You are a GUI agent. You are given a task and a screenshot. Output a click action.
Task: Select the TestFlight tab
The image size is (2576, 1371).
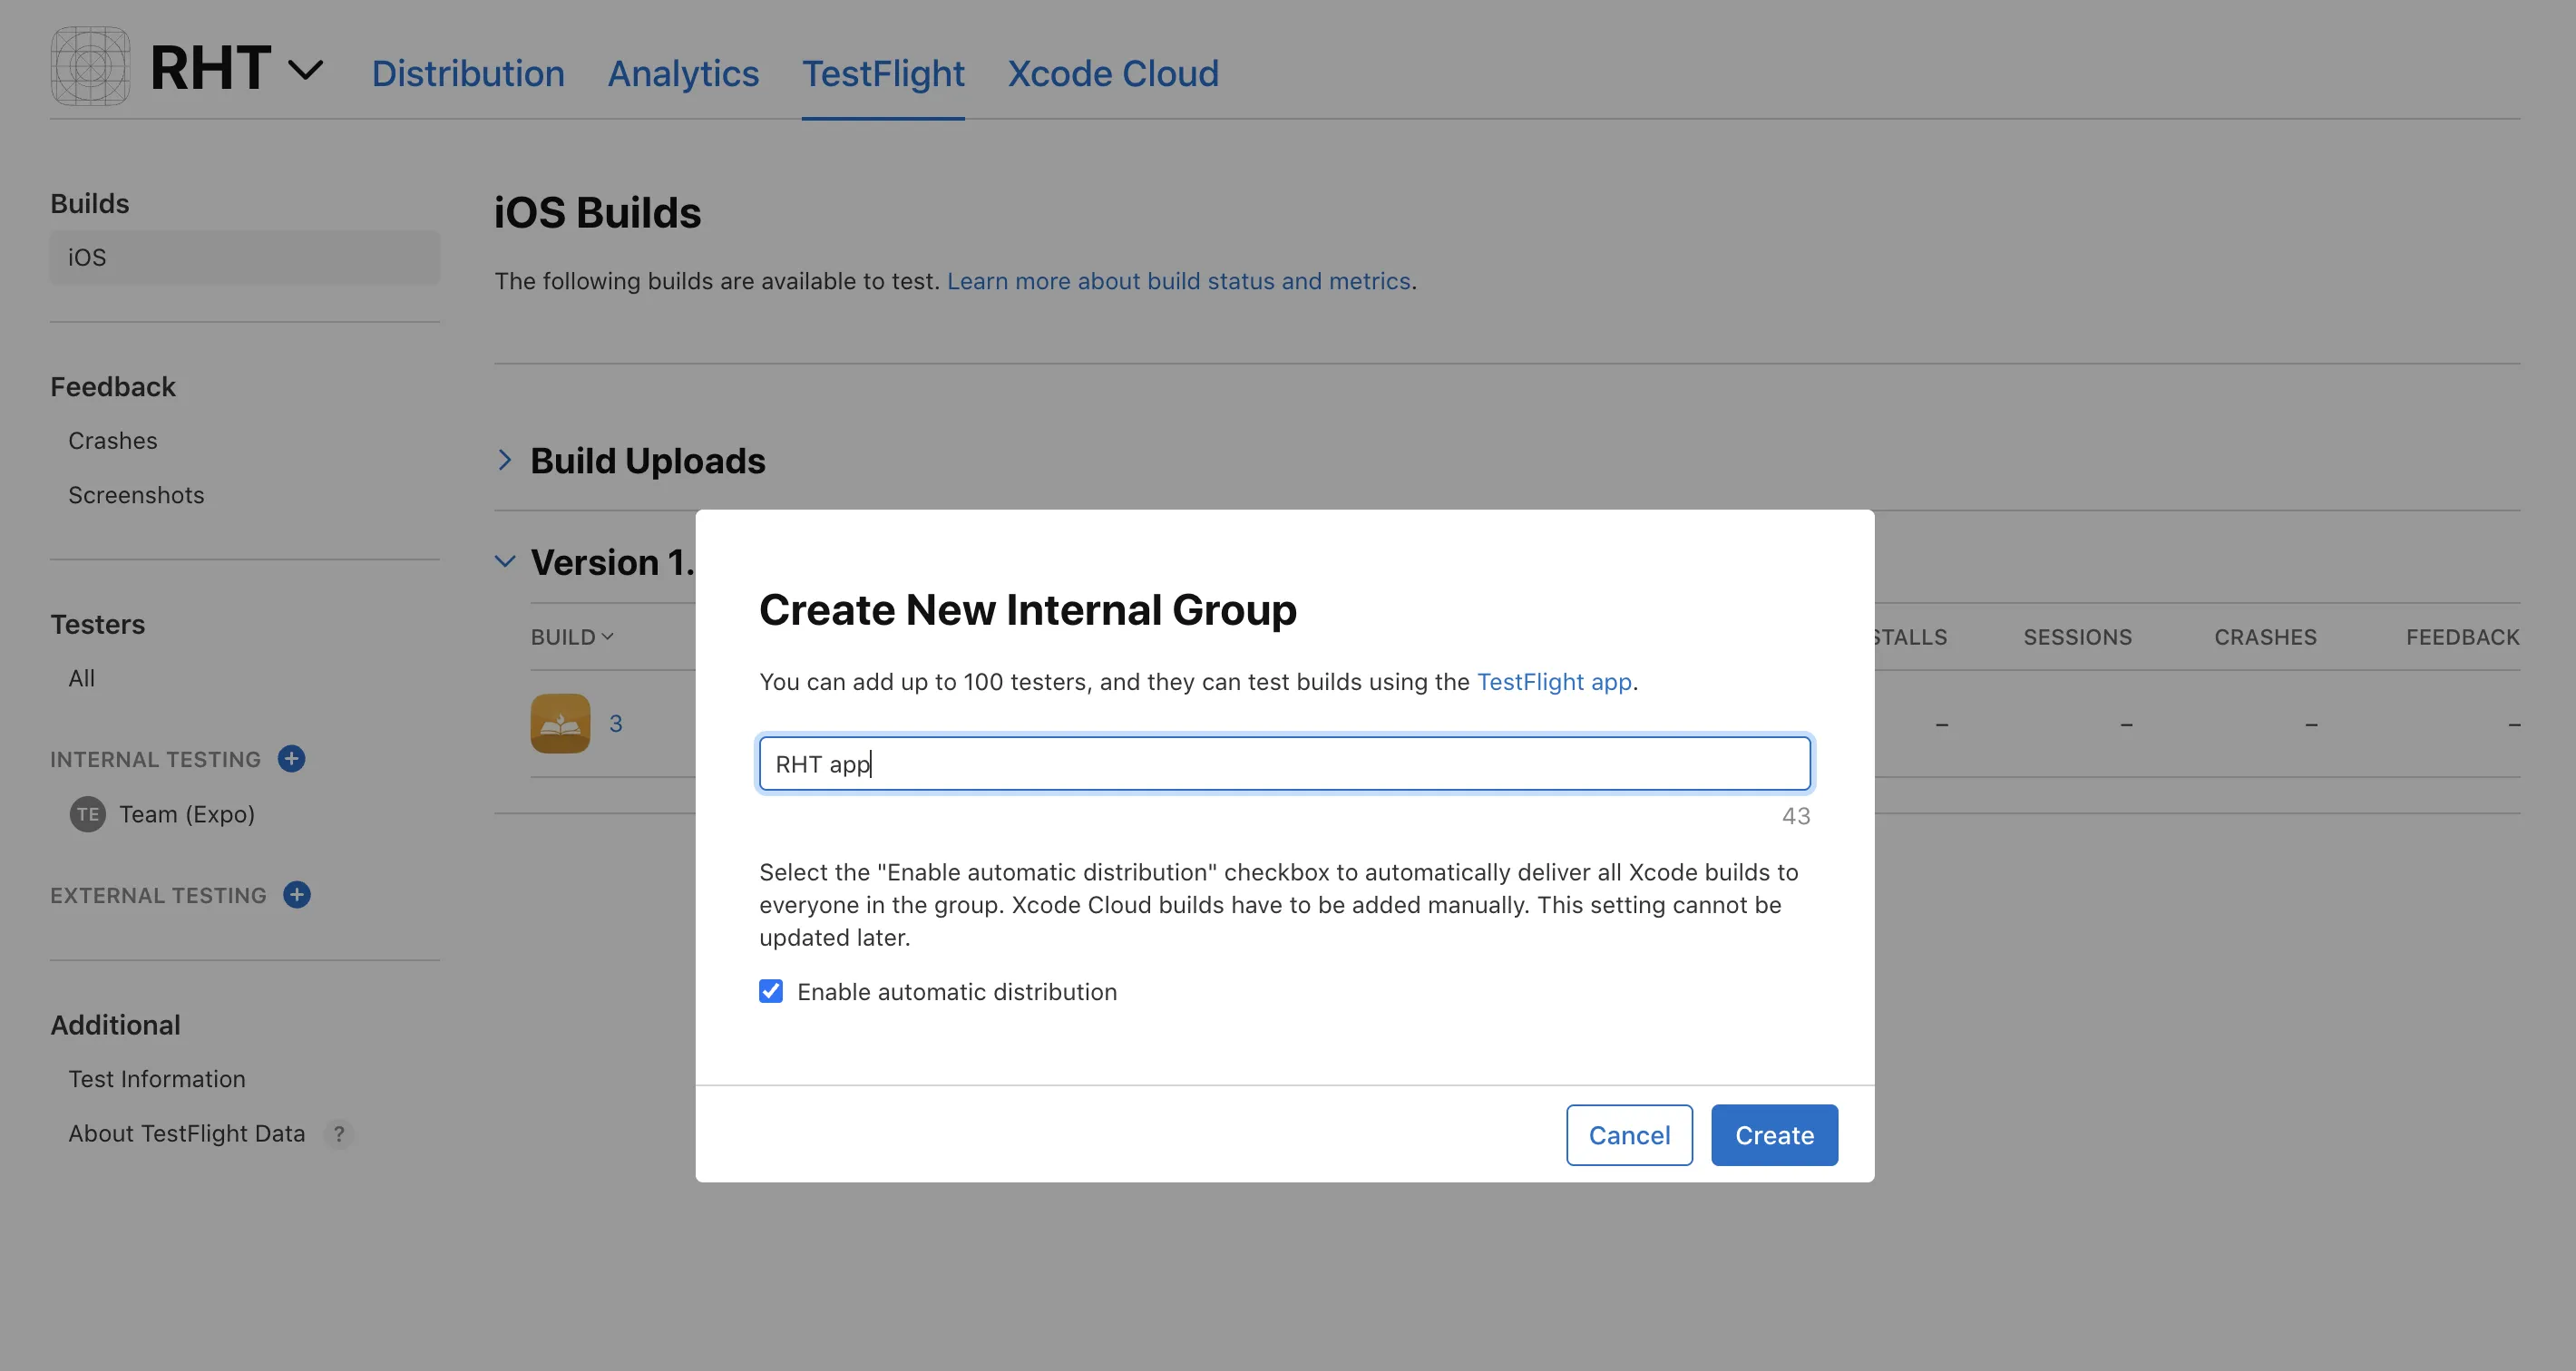(883, 73)
